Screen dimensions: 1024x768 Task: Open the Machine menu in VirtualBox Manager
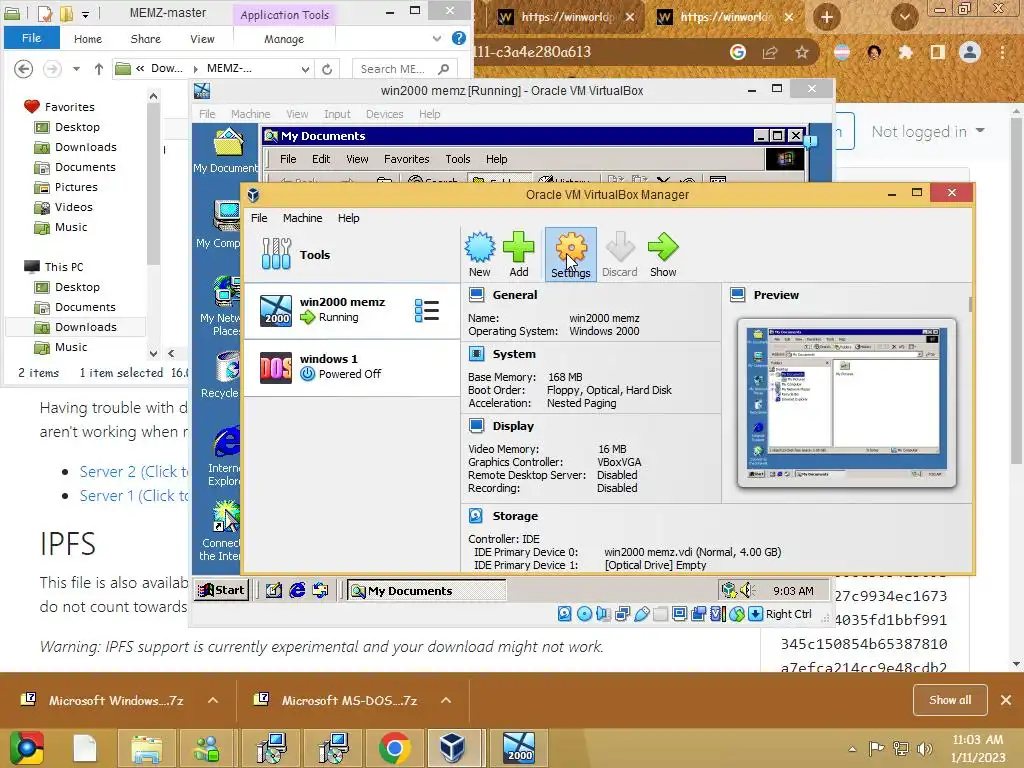[302, 218]
